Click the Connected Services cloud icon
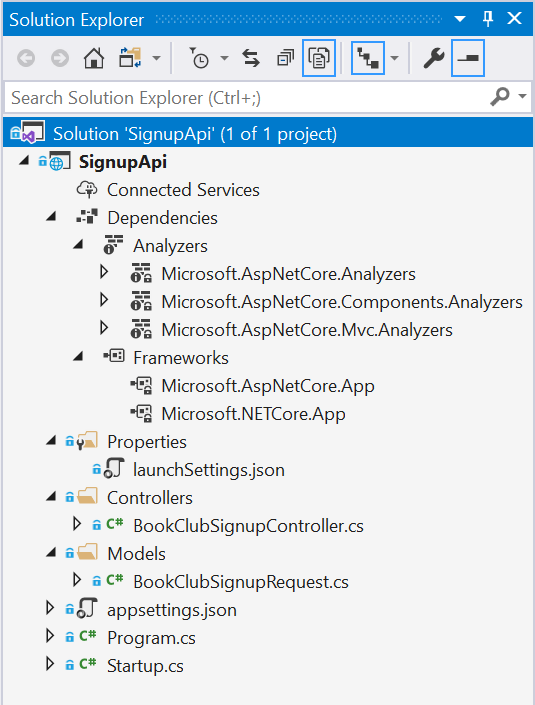Screen dimensions: 535x705 pos(87,189)
